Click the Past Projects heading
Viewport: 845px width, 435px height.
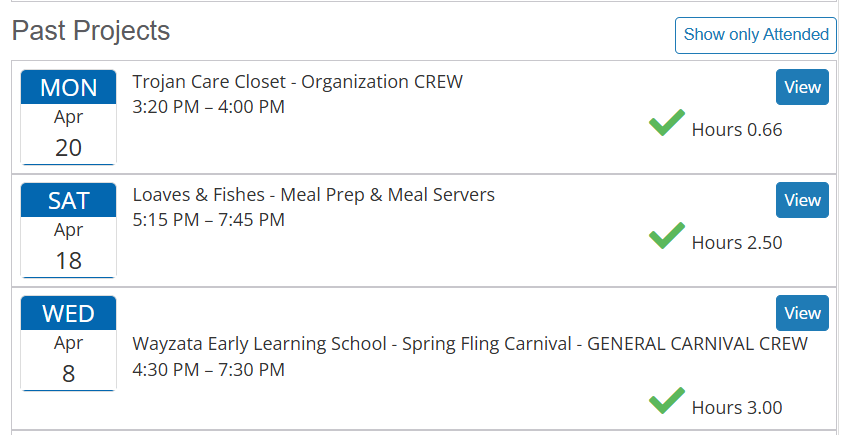[91, 31]
